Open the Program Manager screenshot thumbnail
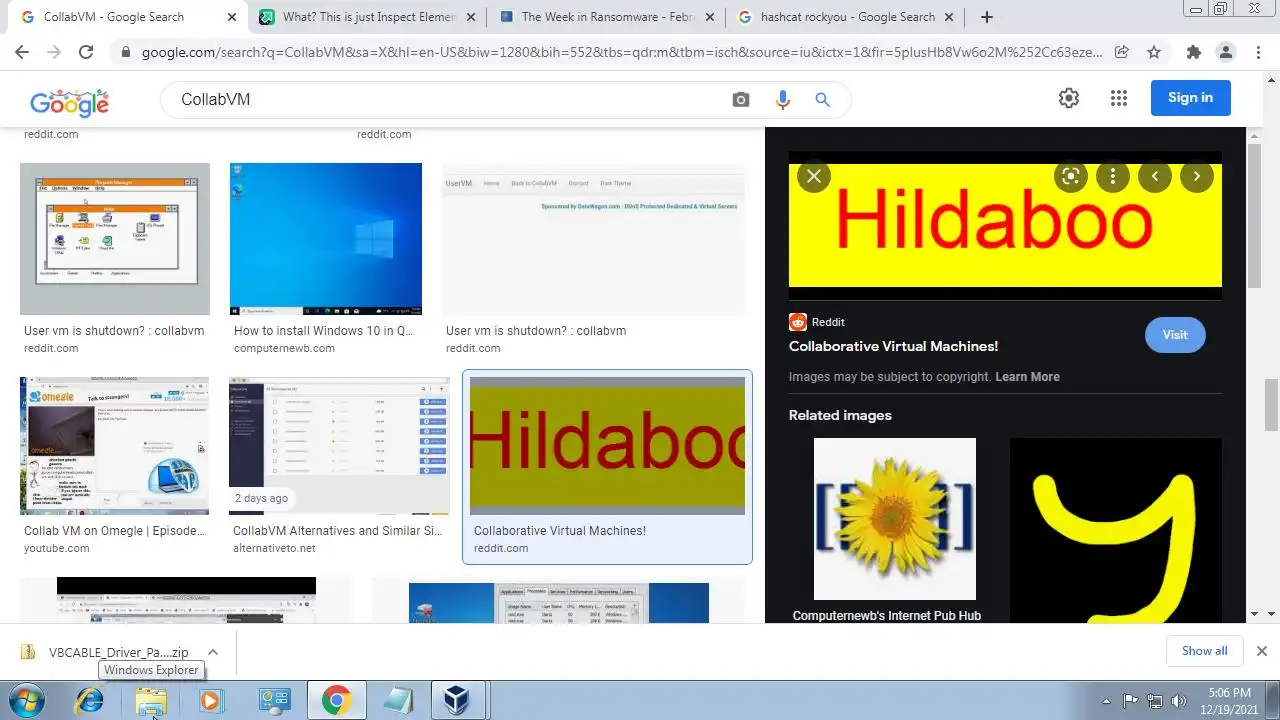This screenshot has width=1280, height=720. (115, 239)
